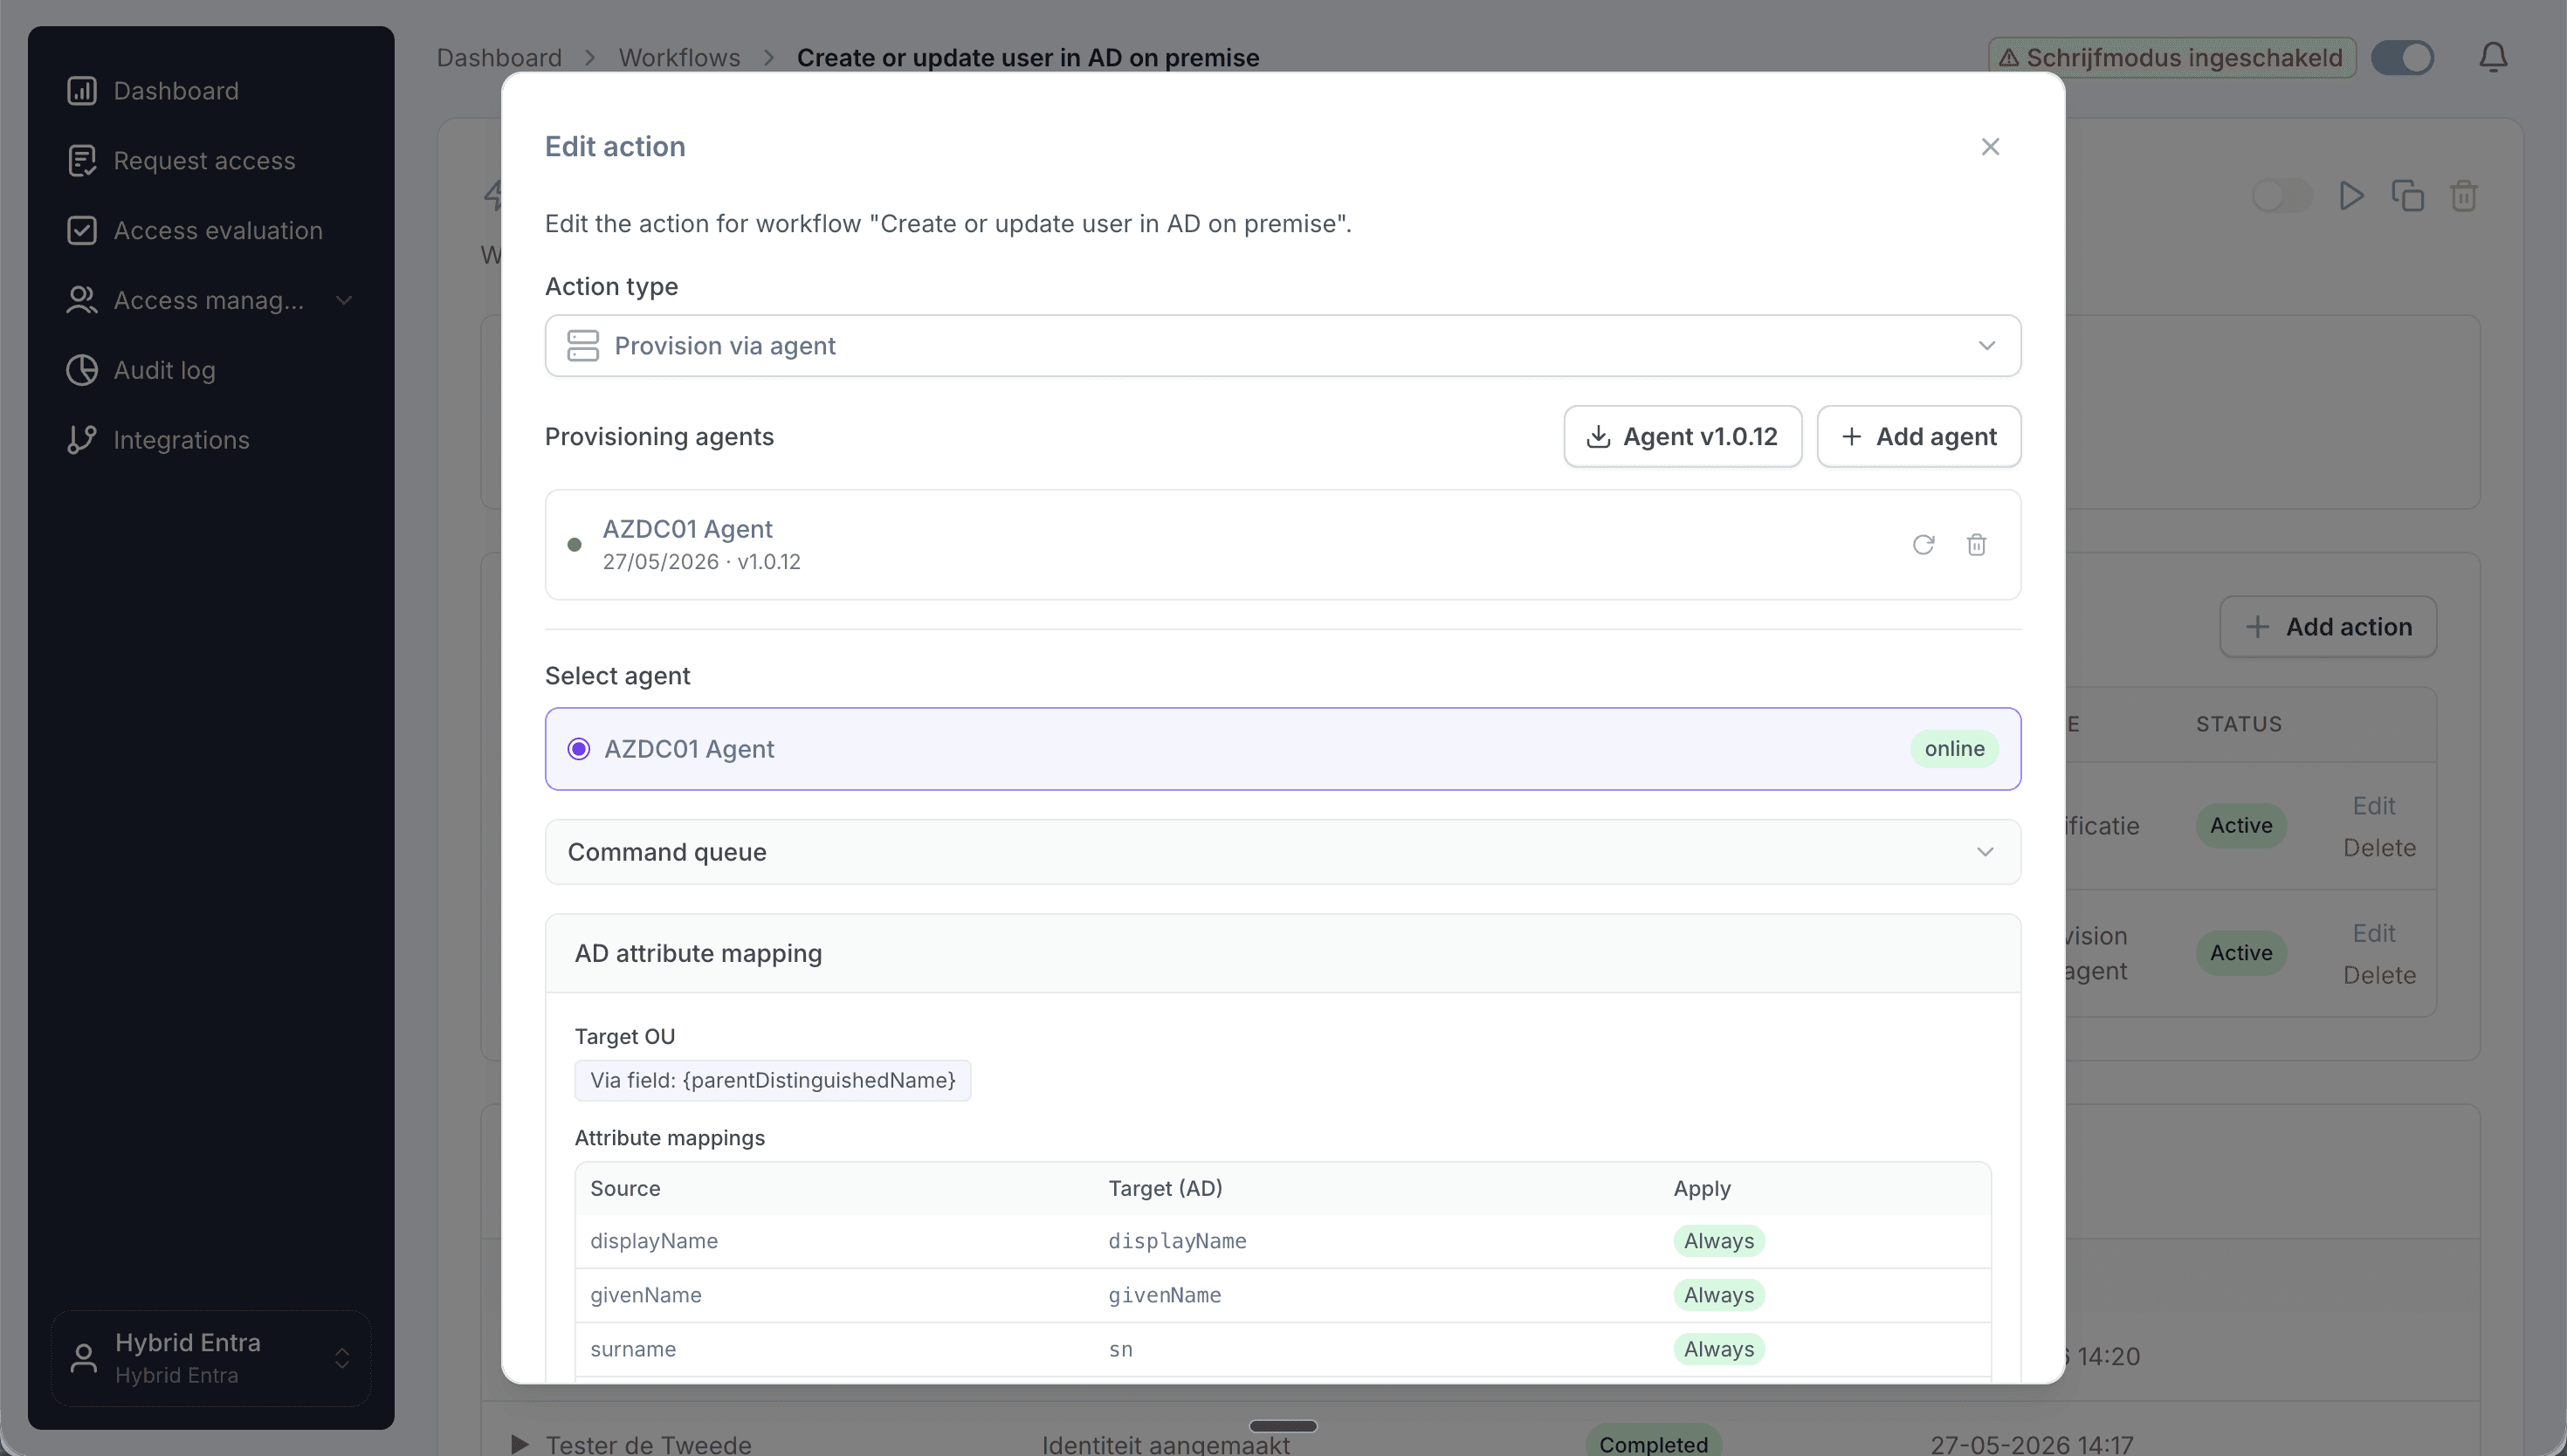Click the Integrations branch icon

point(82,440)
